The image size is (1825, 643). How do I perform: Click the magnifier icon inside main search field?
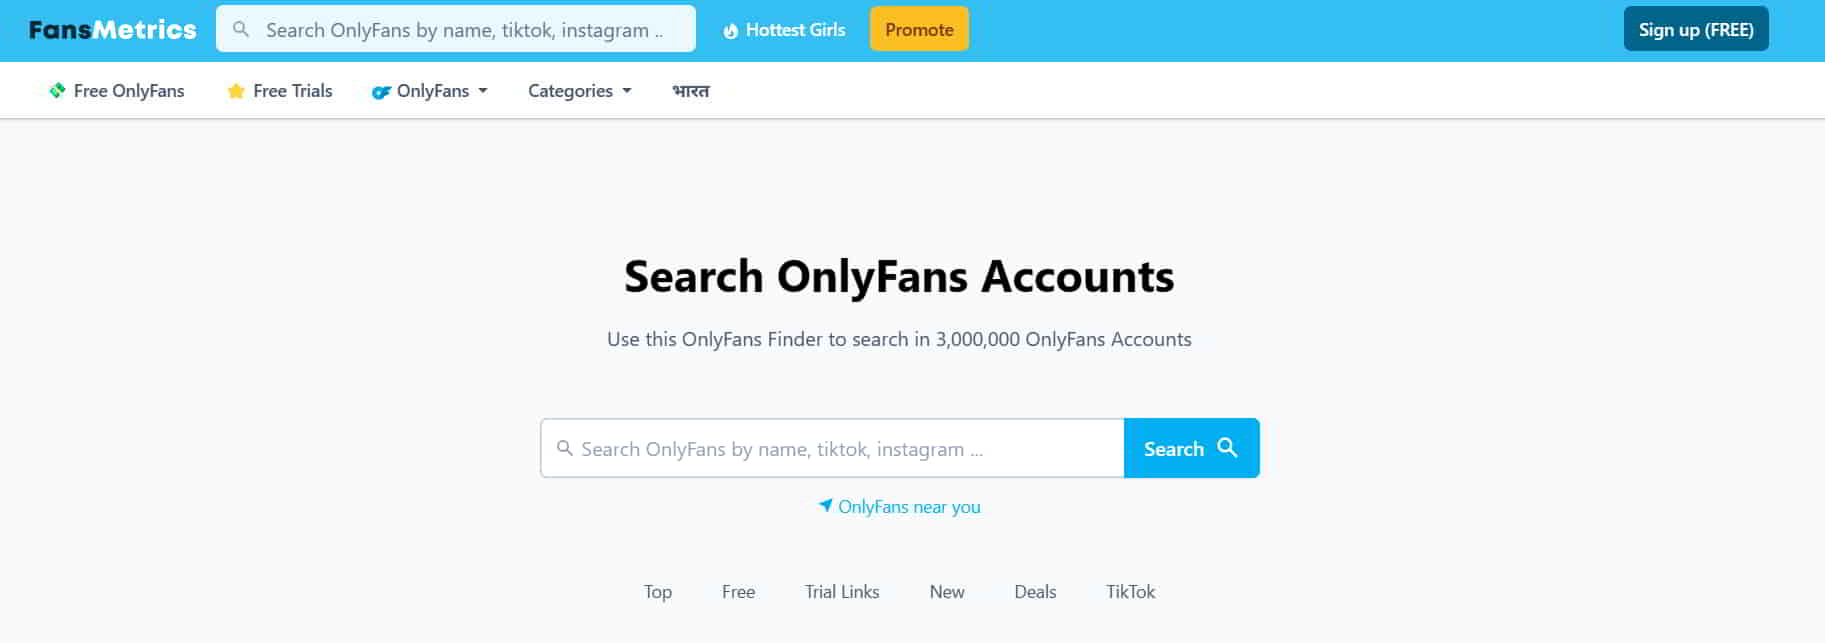click(x=565, y=449)
